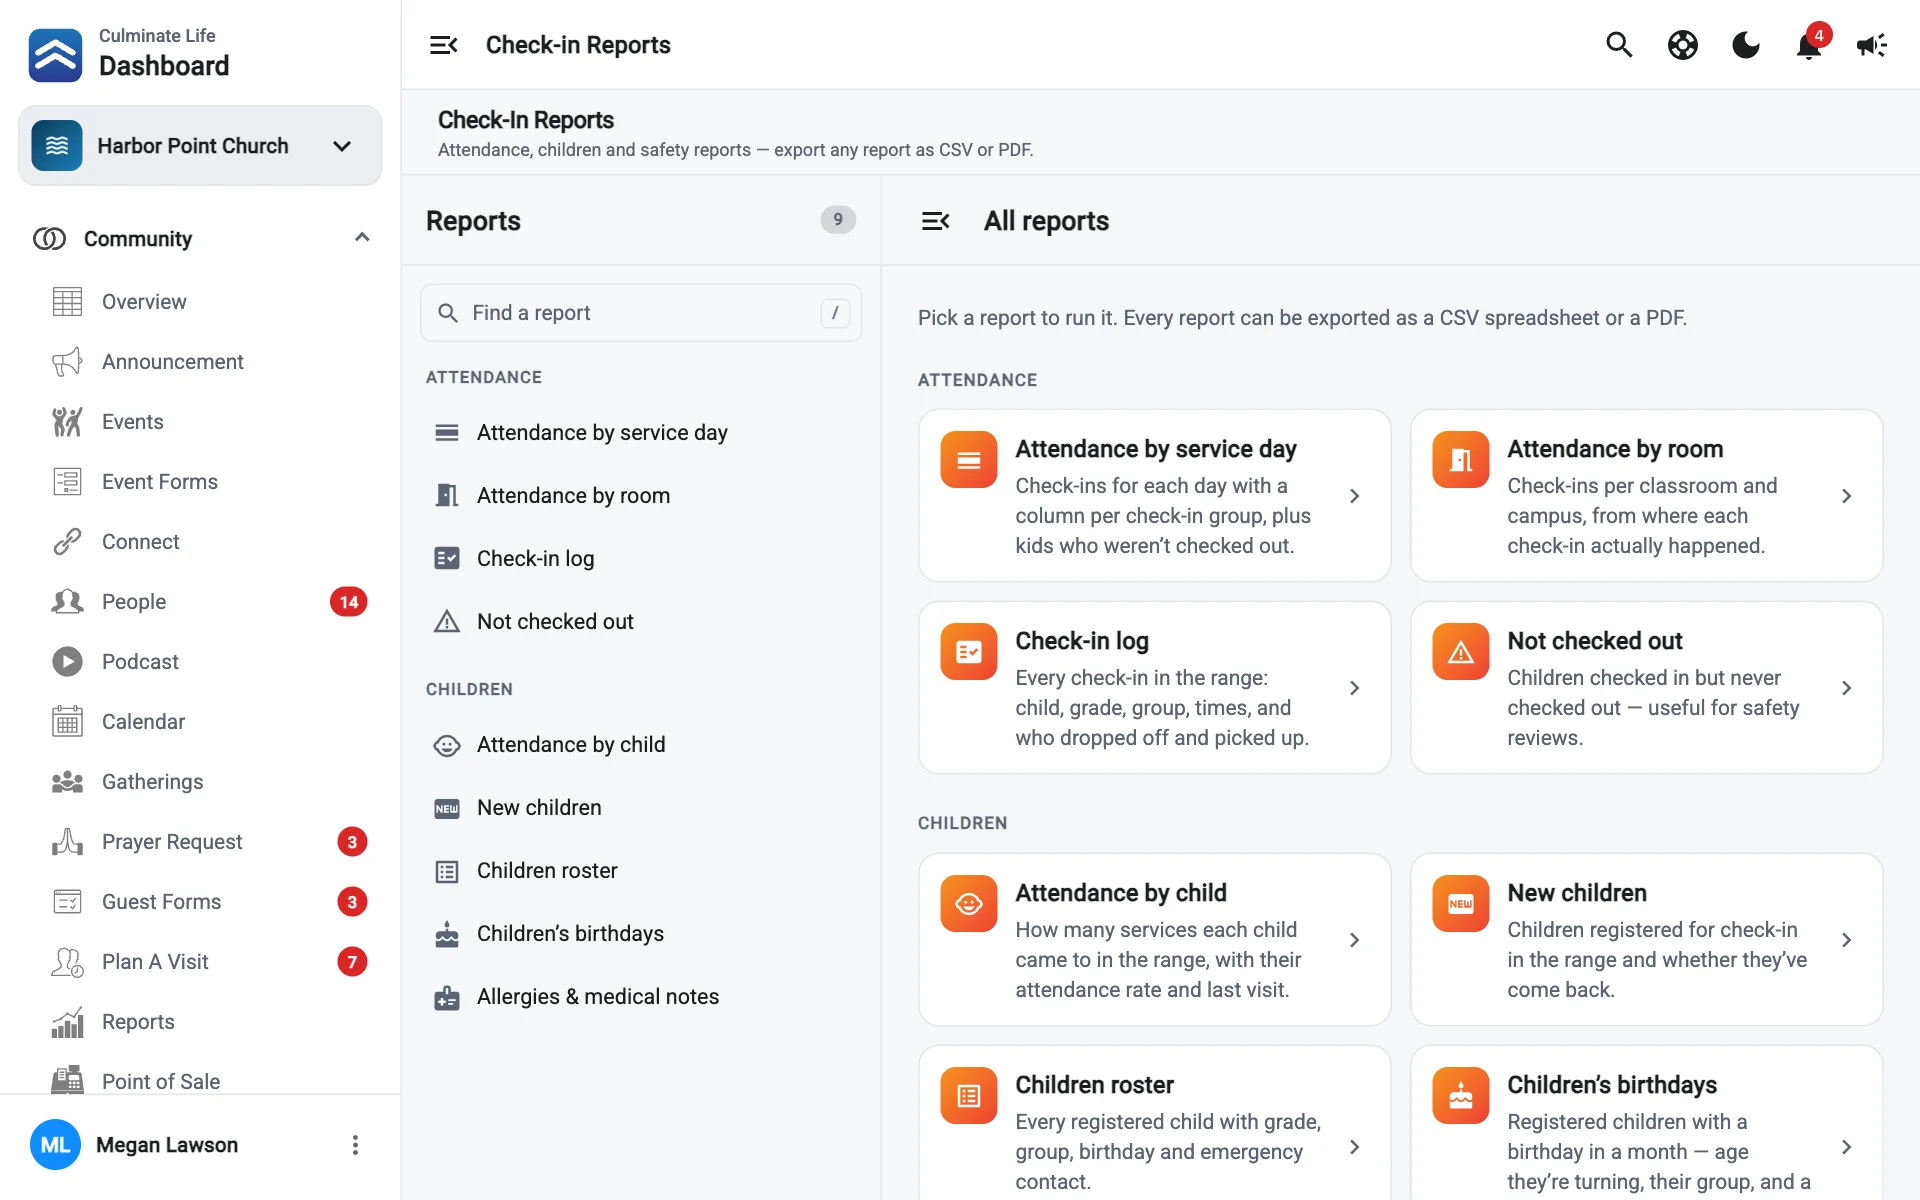1920x1200 pixels.
Task: Select Attendance by room list item
Action: (641, 496)
